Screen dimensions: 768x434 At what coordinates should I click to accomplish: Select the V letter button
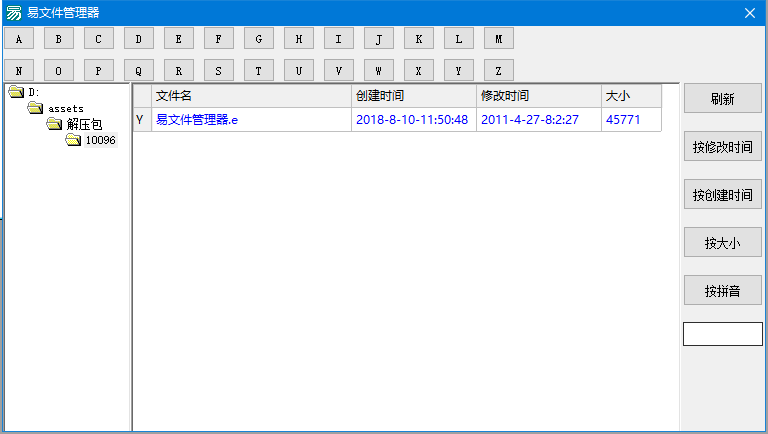click(338, 71)
